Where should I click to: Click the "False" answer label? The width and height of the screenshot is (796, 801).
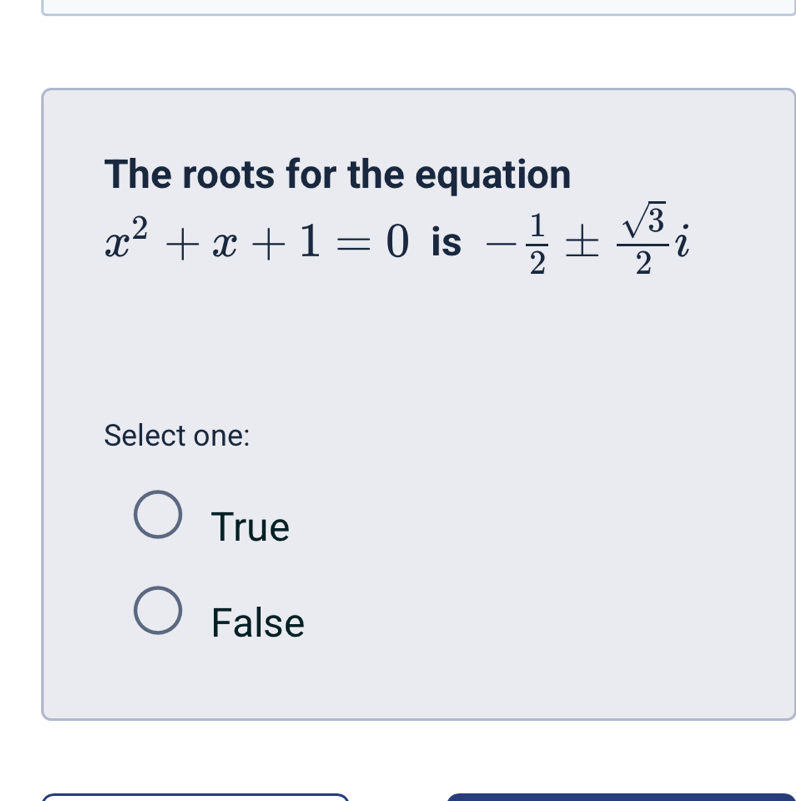pyautogui.click(x=257, y=623)
